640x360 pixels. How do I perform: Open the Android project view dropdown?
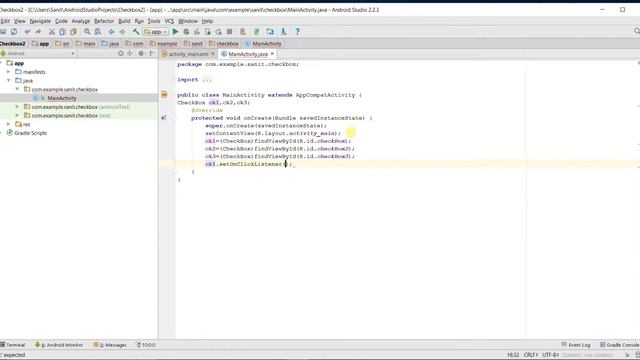tap(38, 53)
